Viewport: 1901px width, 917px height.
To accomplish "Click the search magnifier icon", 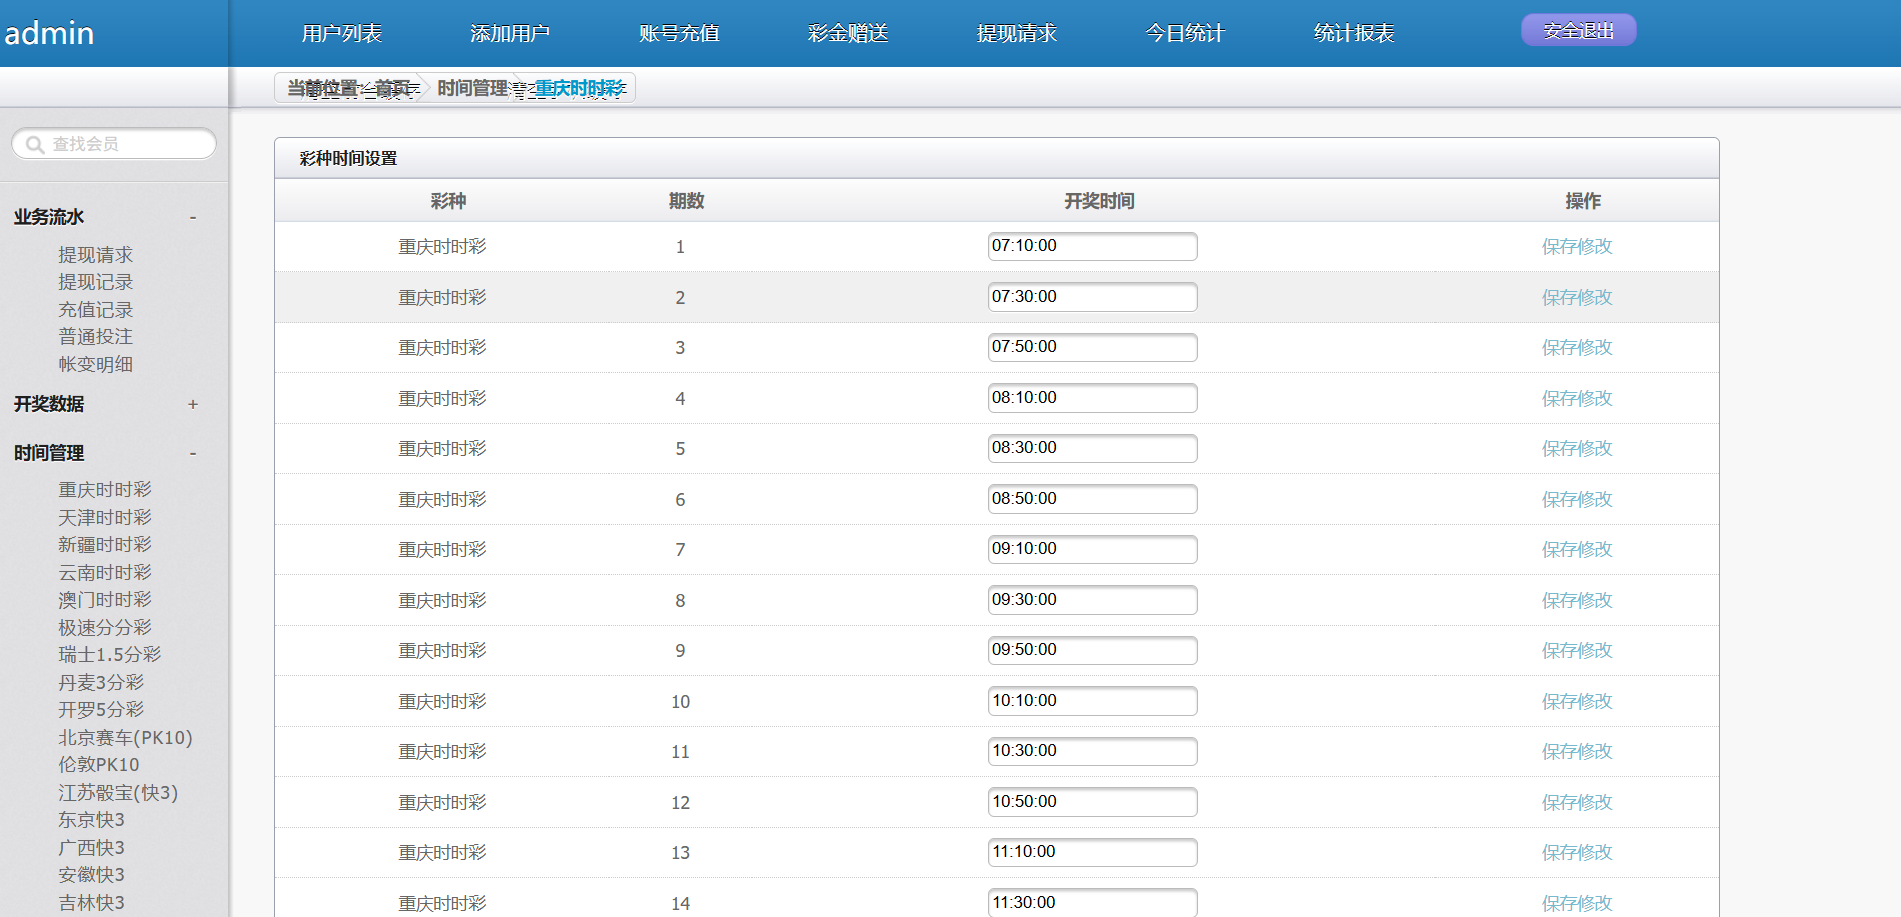I will (35, 145).
